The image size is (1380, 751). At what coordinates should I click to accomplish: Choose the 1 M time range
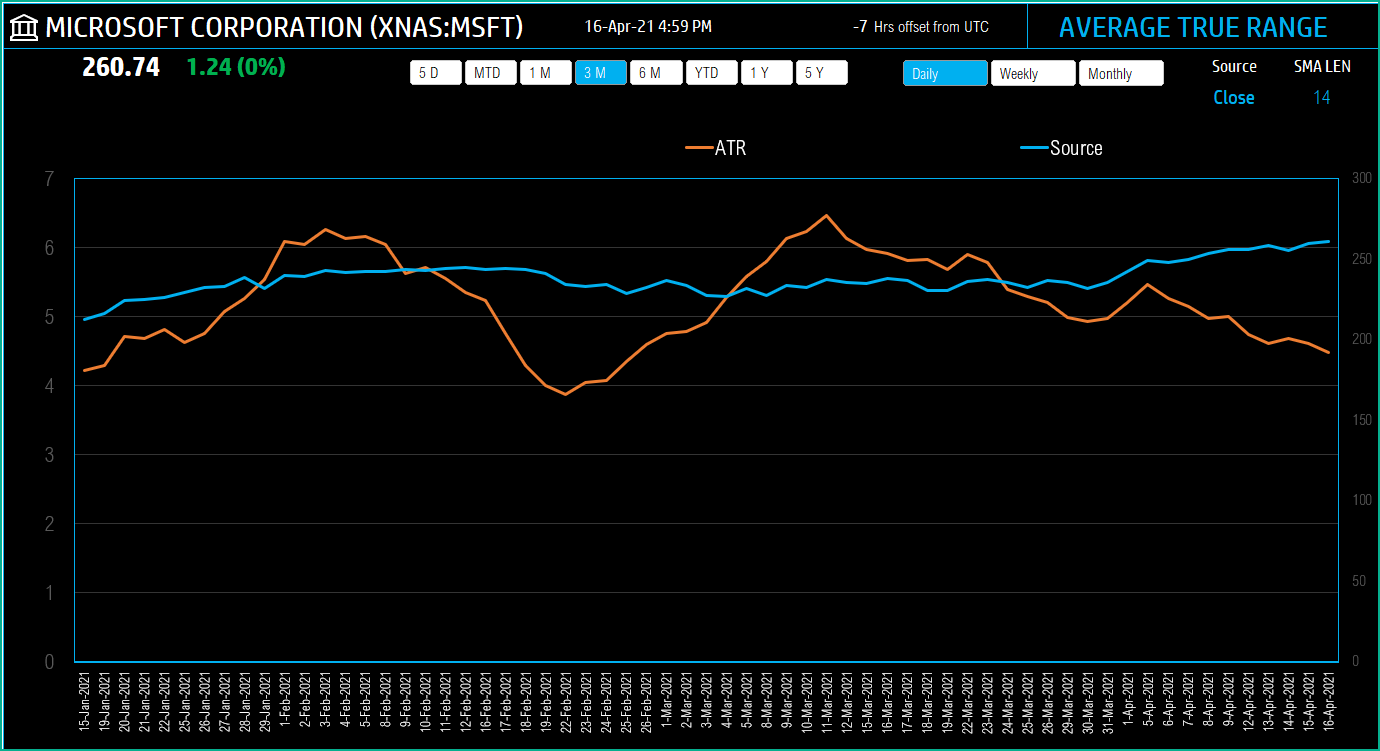[x=546, y=73]
